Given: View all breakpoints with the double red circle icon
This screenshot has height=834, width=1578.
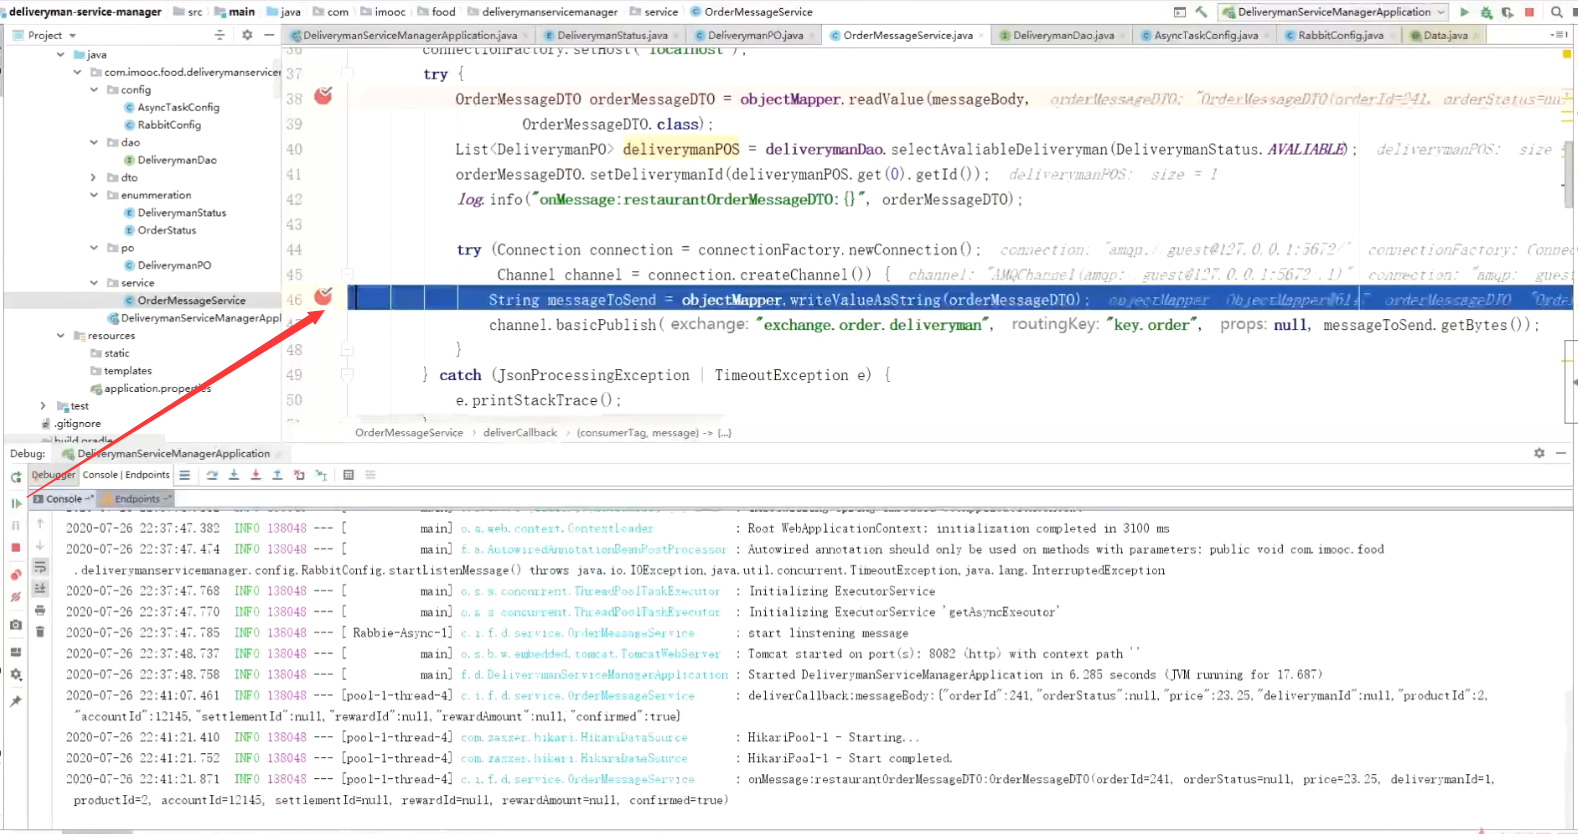Looking at the screenshot, I should coord(16,575).
